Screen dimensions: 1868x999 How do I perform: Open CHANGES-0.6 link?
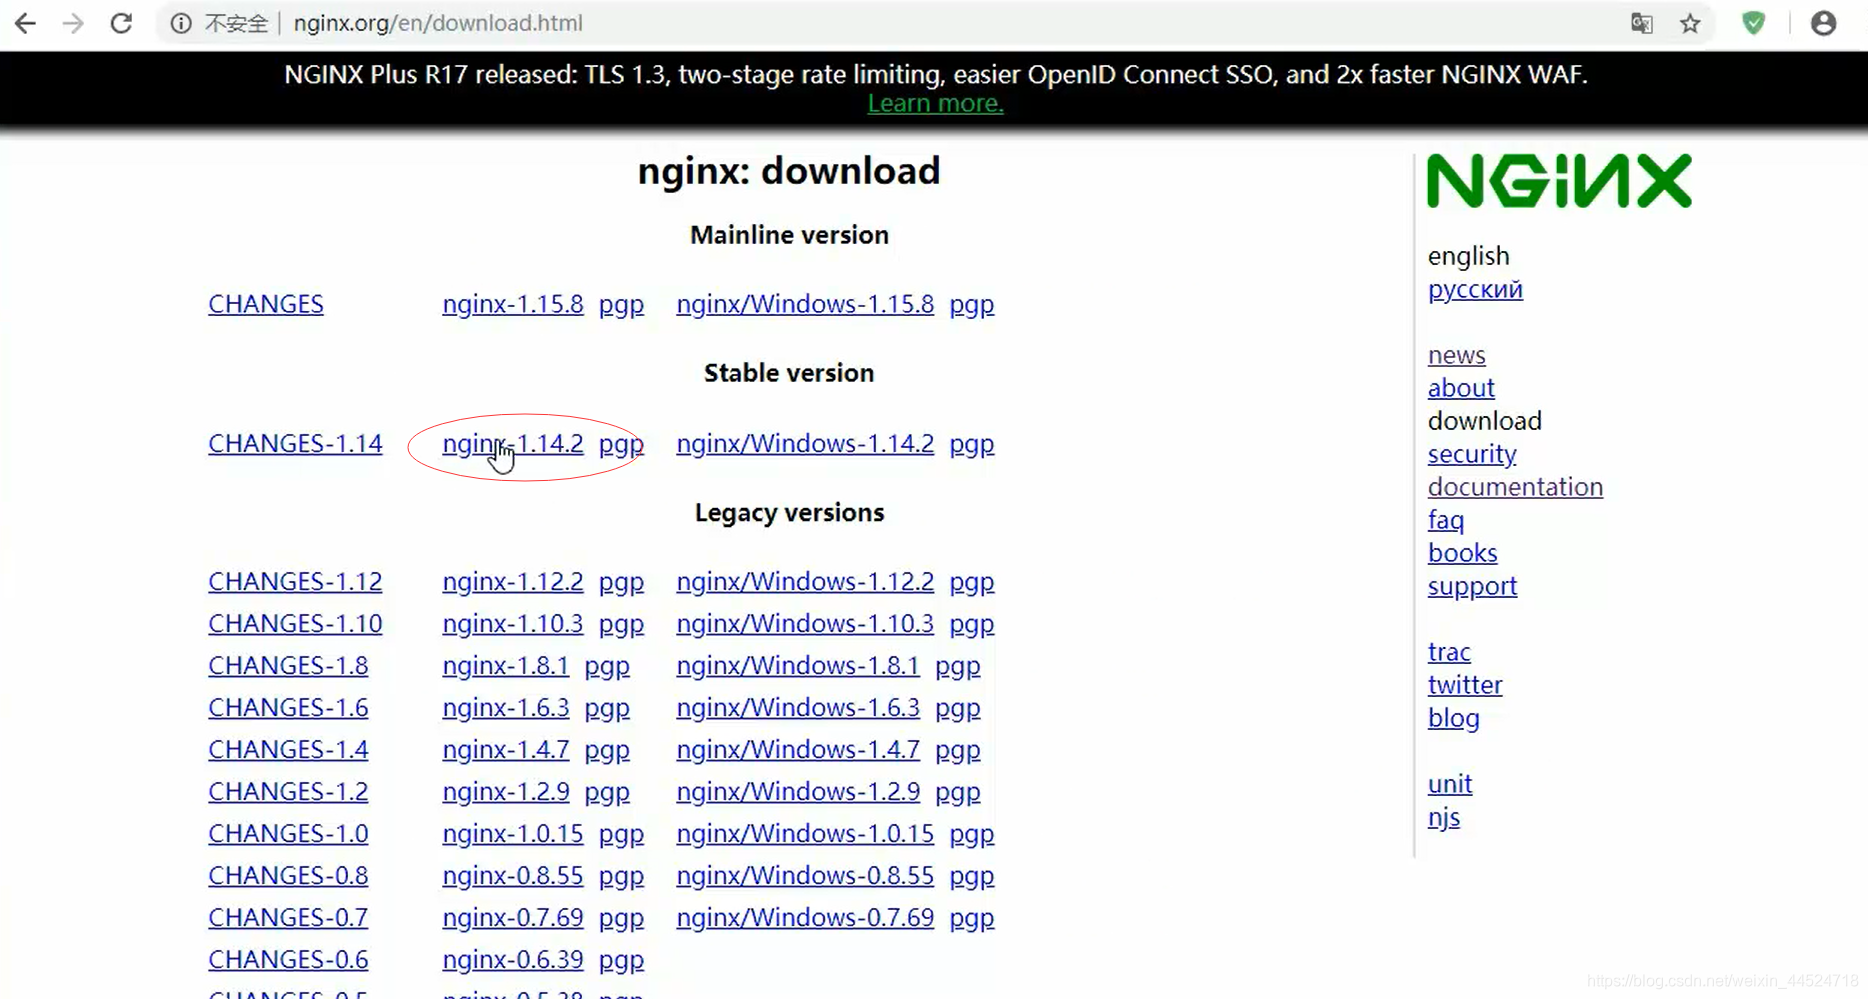click(x=288, y=959)
